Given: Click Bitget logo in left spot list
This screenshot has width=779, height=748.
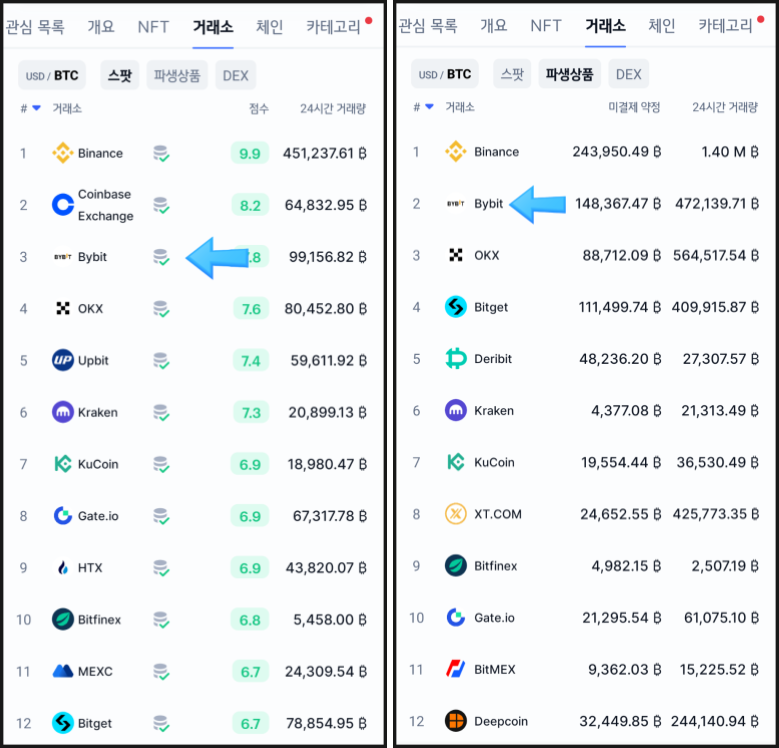Looking at the screenshot, I should pyautogui.click(x=63, y=723).
